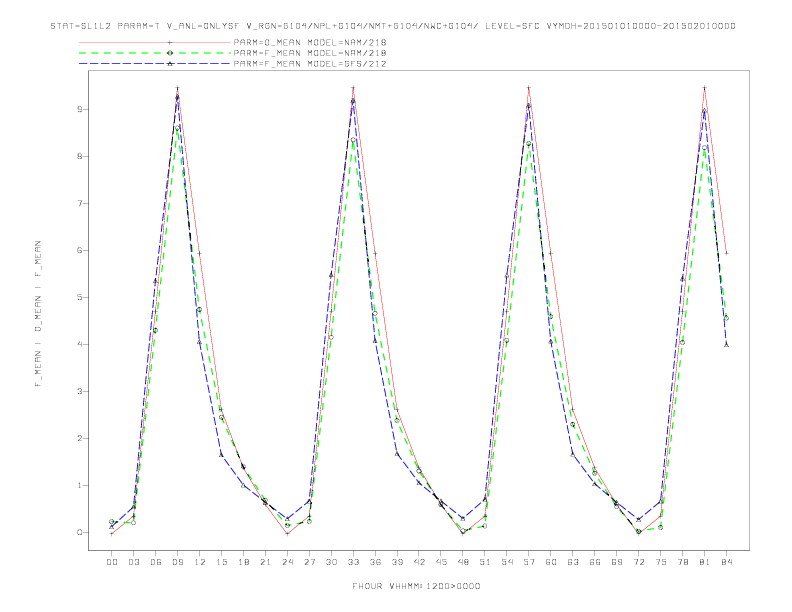This screenshot has width=792, height=612.
Task: Click x-axis forecast hour label 00
Action: 112,562
